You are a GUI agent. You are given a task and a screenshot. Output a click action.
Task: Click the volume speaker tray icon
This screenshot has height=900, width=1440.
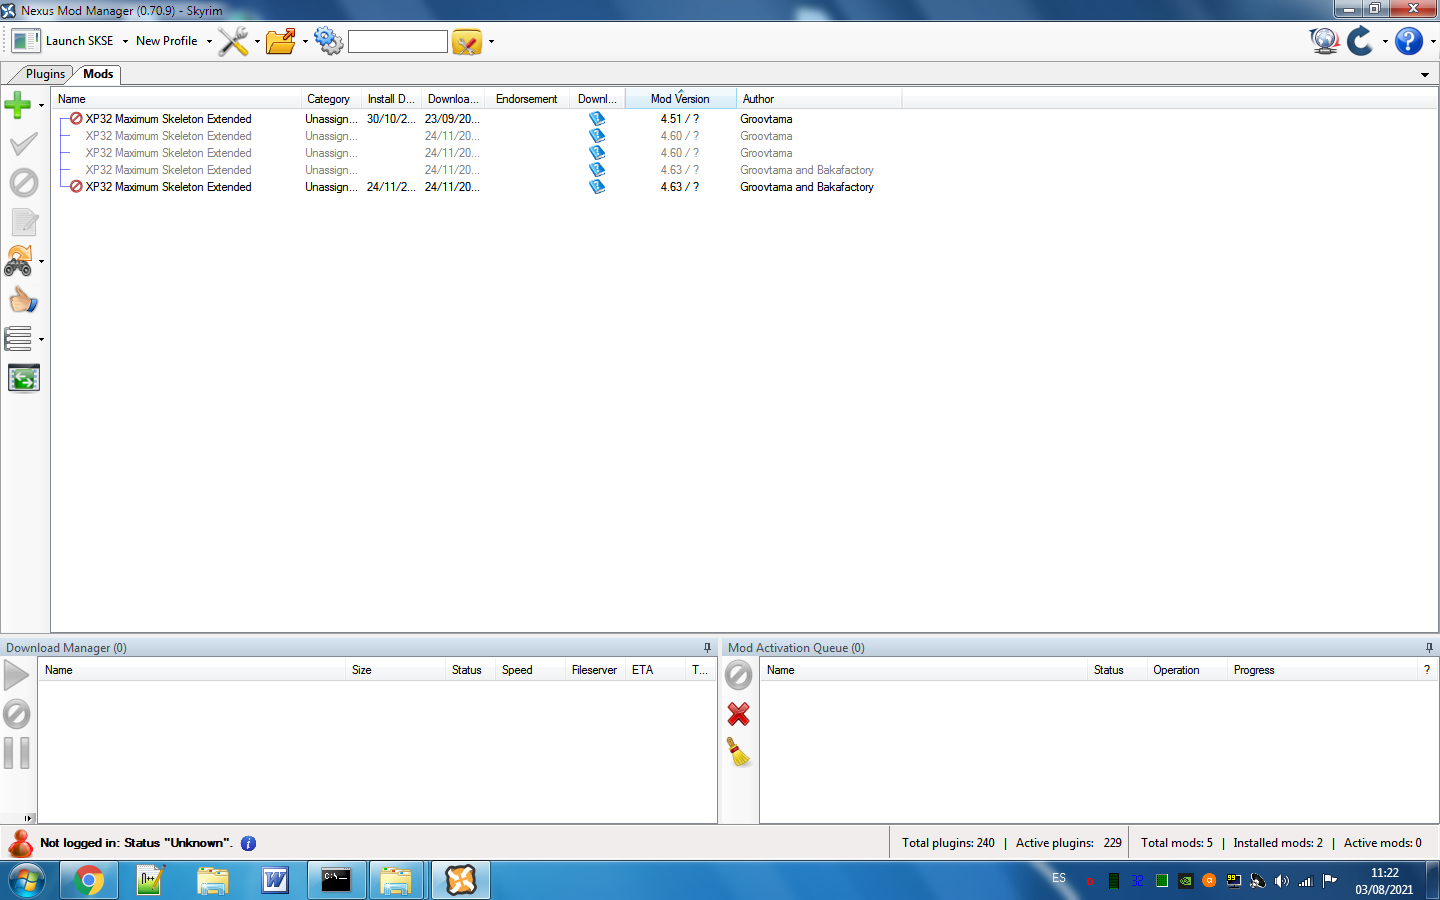point(1281,881)
